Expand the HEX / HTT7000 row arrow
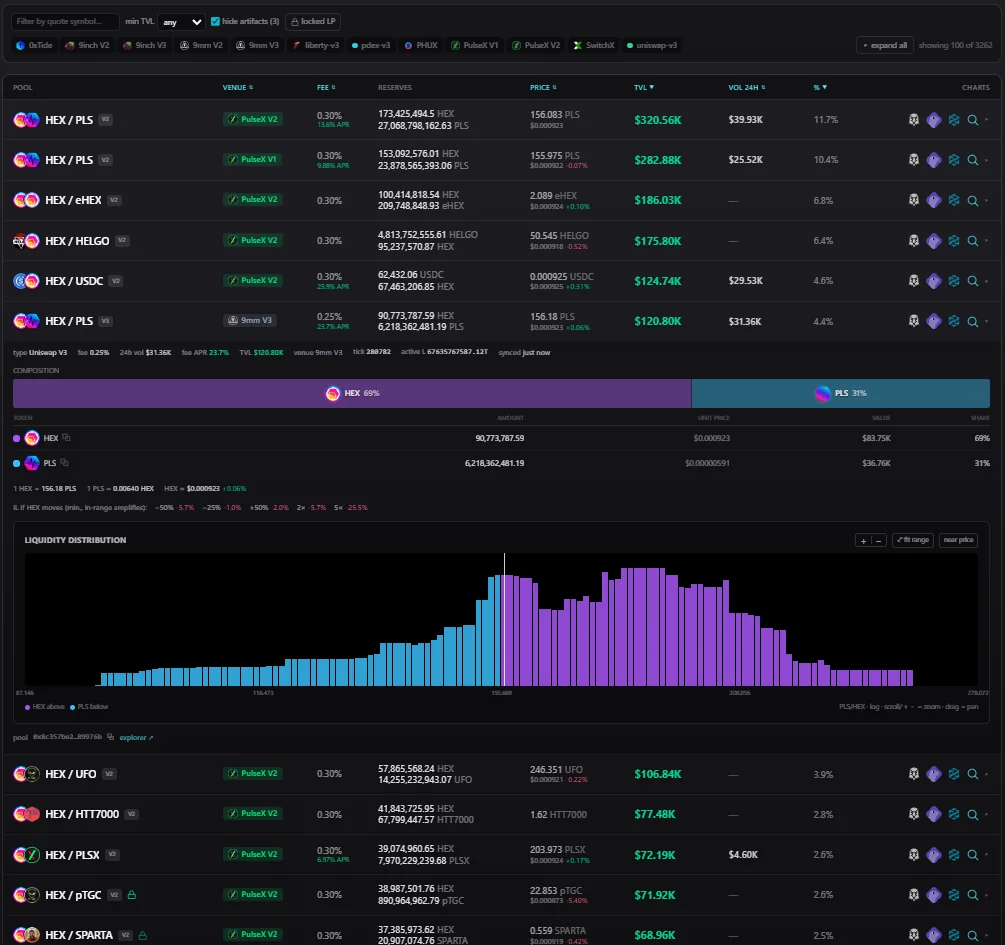Screen dimensions: 1005x945 tap(986, 814)
